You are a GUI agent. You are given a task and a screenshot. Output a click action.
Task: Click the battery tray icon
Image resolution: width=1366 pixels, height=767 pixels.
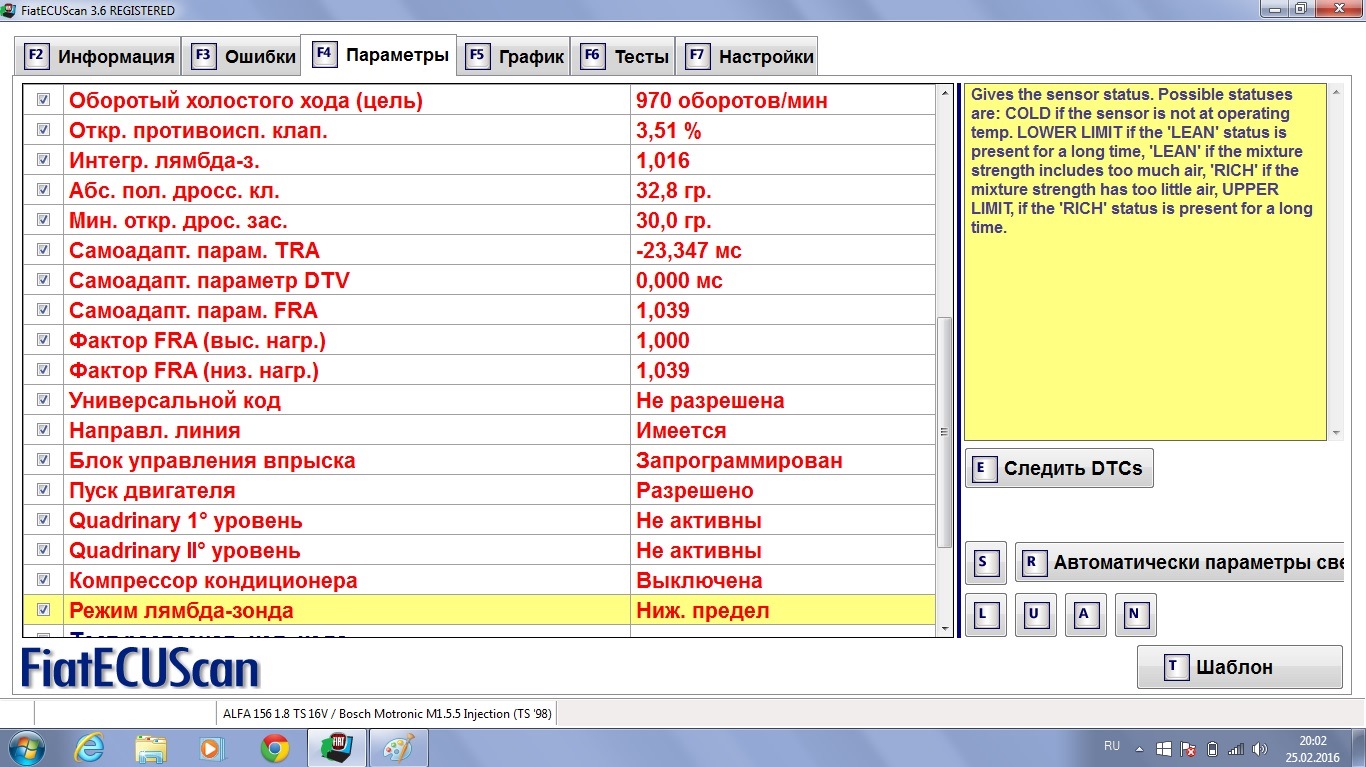click(x=1213, y=748)
